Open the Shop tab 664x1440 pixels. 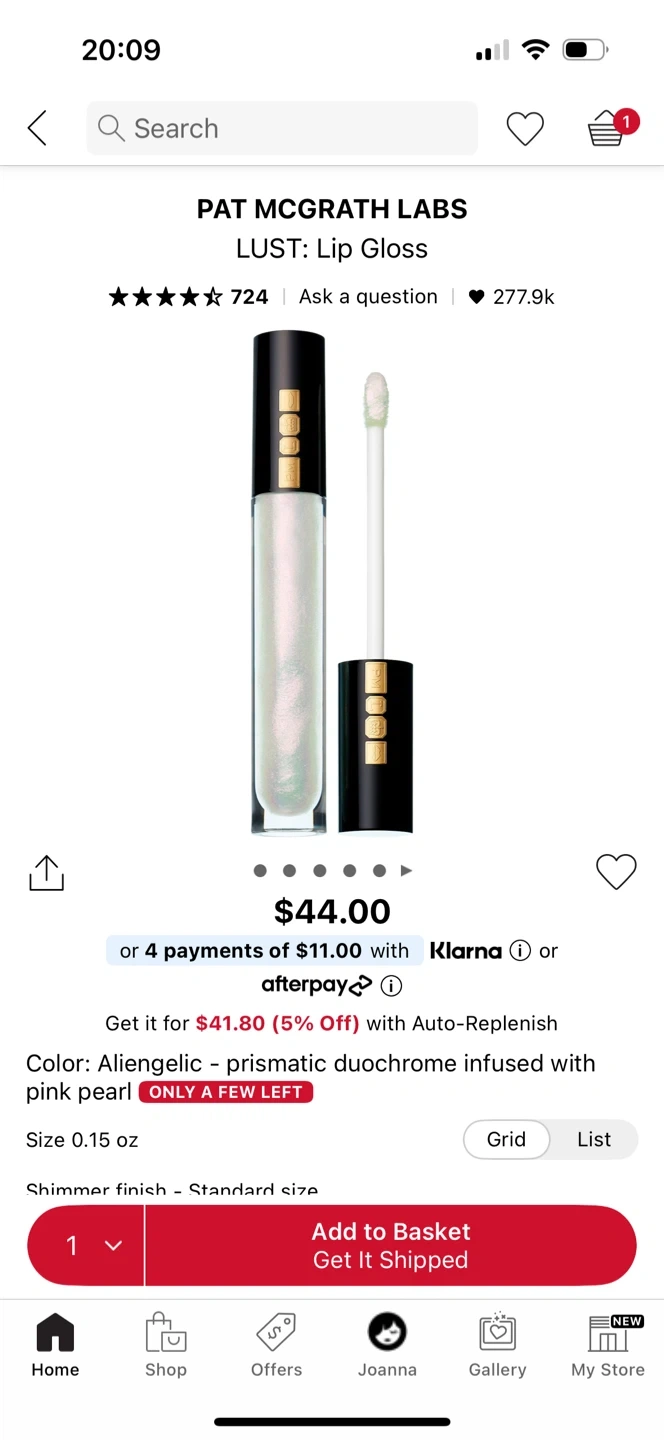tap(166, 1346)
